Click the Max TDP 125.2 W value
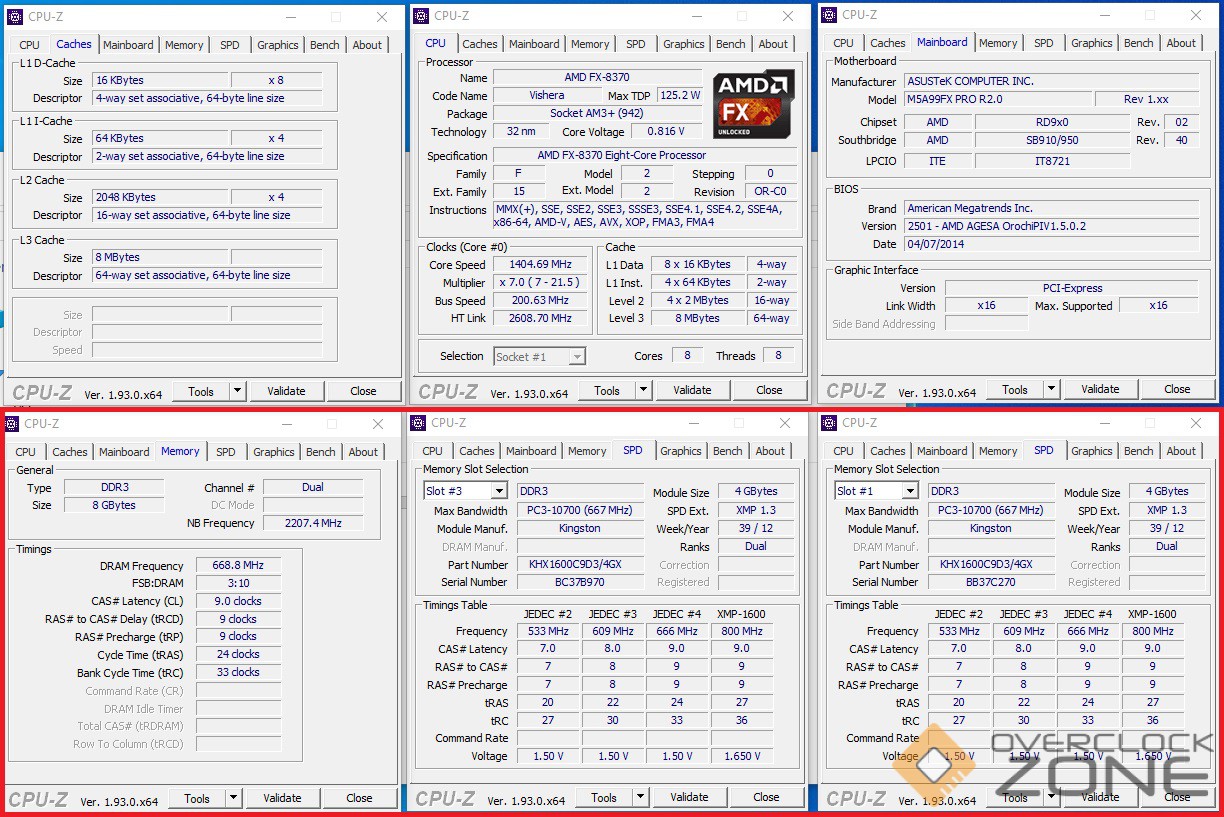The image size is (1224, 817). click(x=680, y=96)
